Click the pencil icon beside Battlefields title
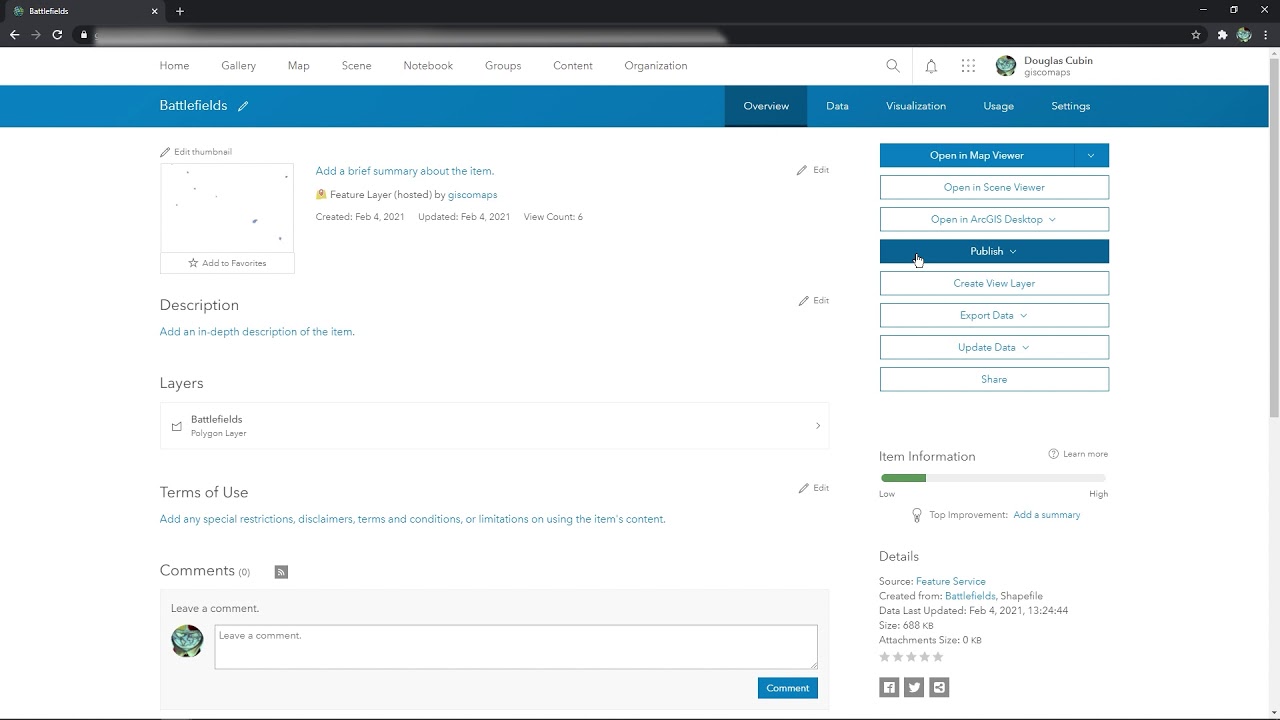 coord(243,106)
